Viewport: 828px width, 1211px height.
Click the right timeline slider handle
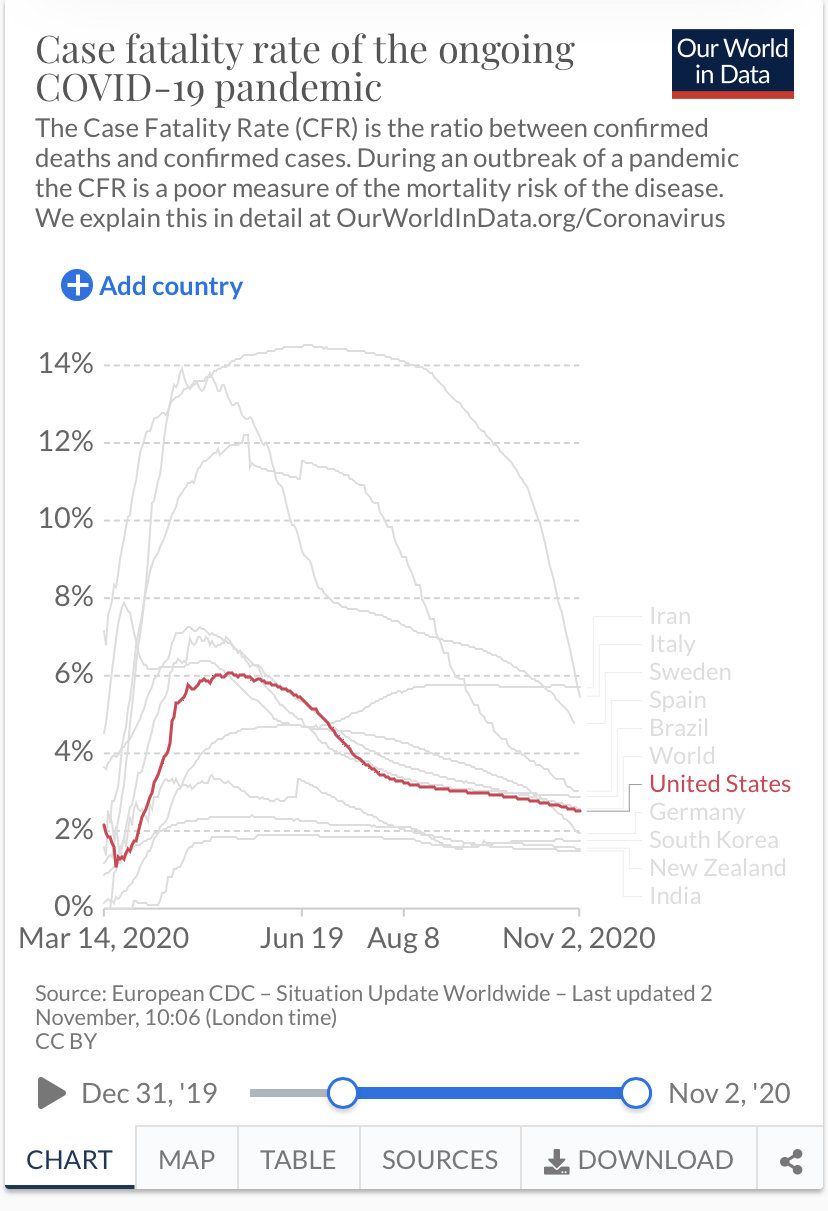[636, 1093]
